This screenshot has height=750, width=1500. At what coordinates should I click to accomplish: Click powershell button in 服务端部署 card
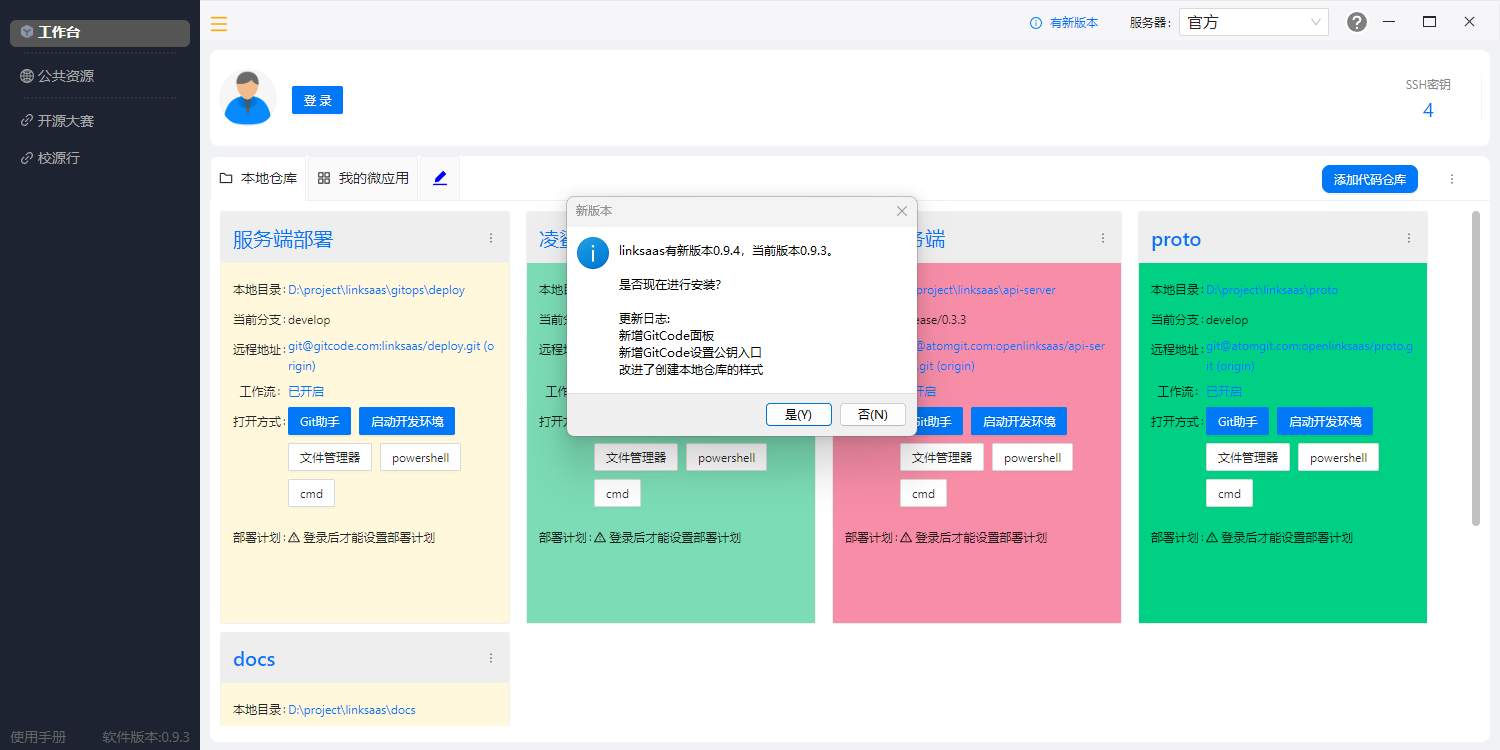tap(420, 457)
